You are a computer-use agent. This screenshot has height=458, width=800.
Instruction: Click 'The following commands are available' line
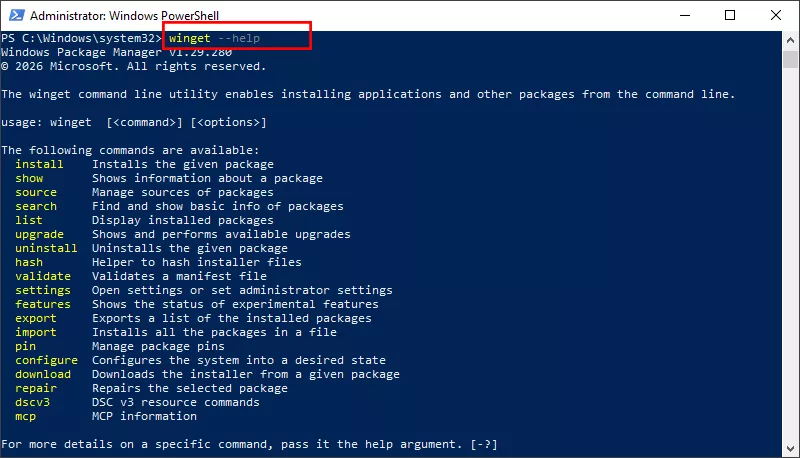[130, 150]
